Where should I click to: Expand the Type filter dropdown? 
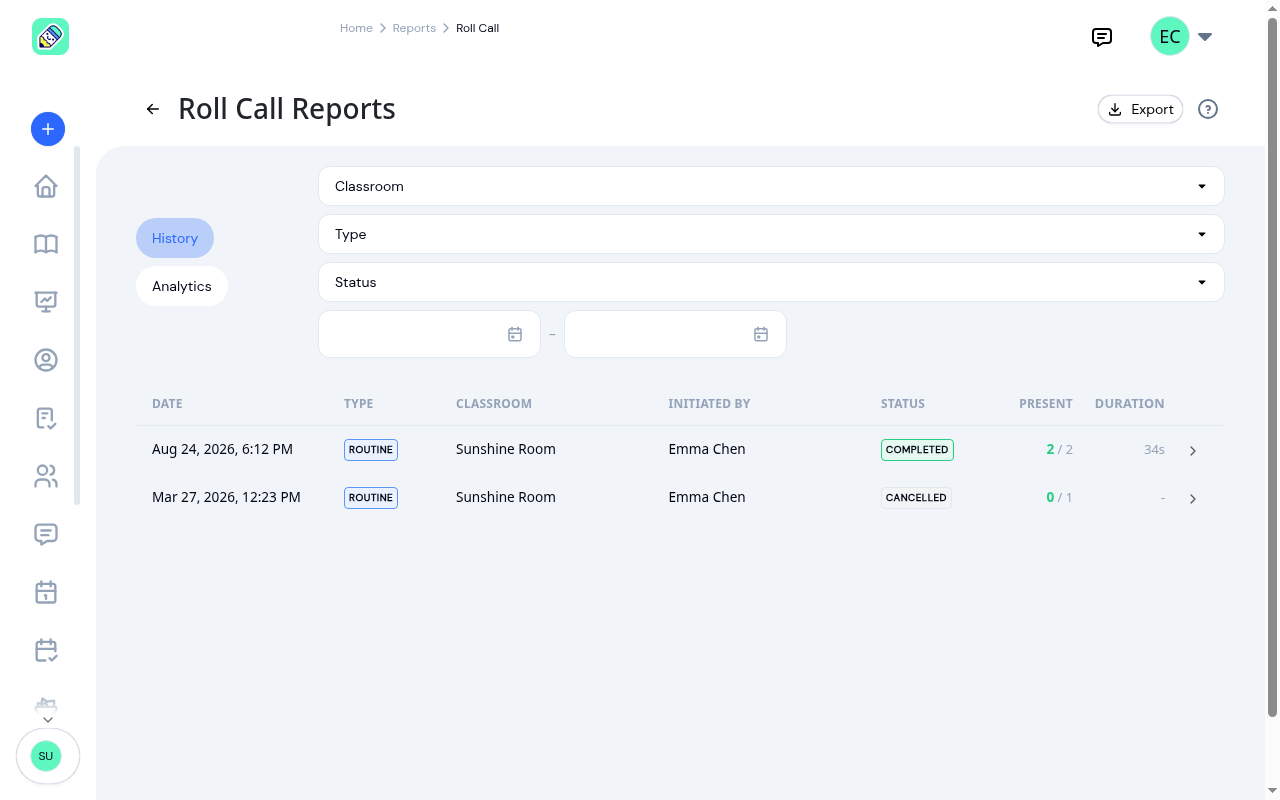[771, 234]
